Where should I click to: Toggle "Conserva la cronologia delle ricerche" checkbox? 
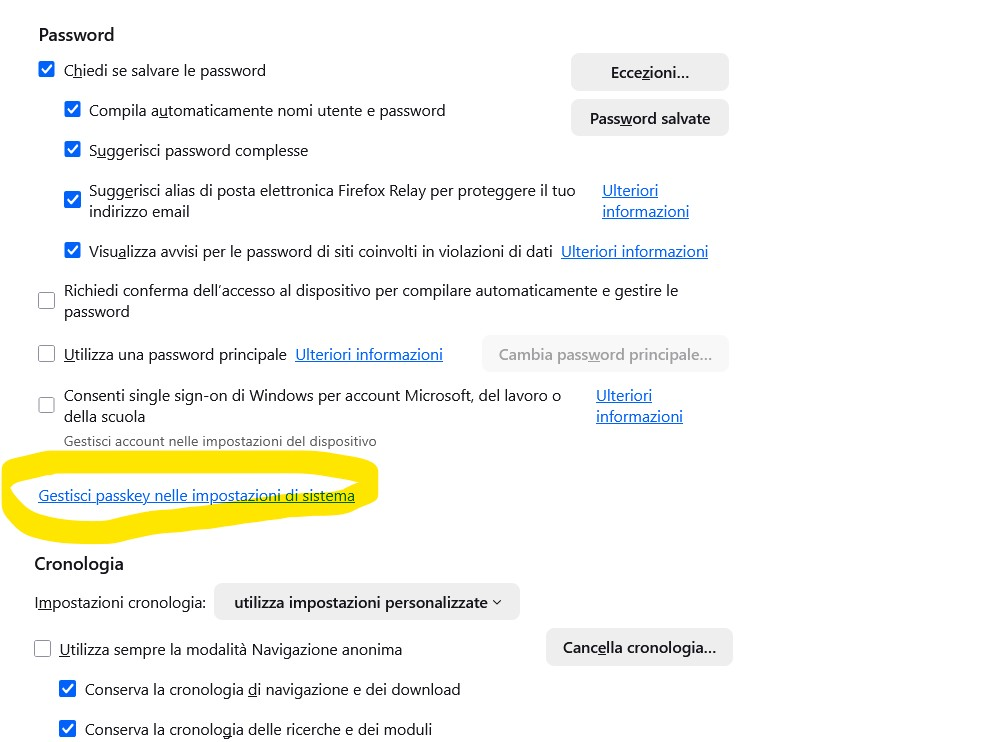pos(68,729)
